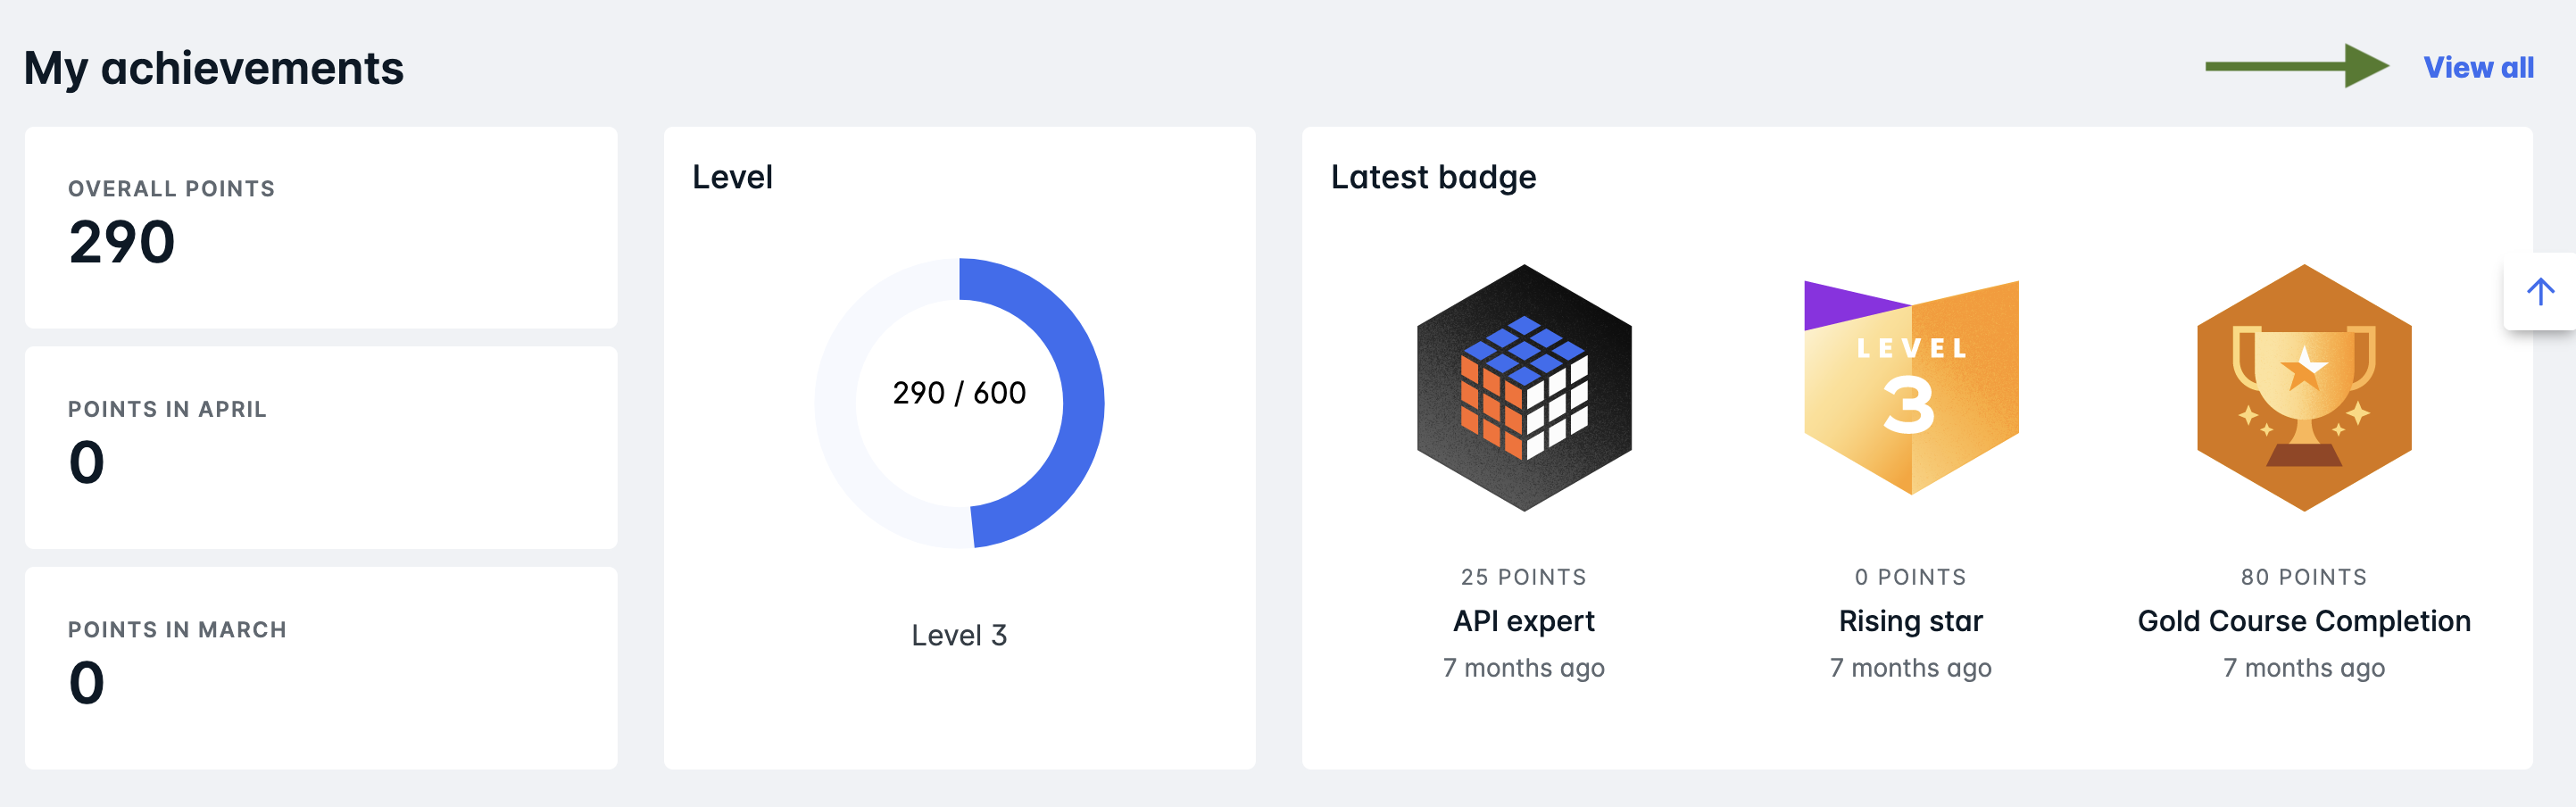Screen dimensions: 2576x807
Task: Click the 7 months ago text under Rising star
Action: coord(1910,667)
